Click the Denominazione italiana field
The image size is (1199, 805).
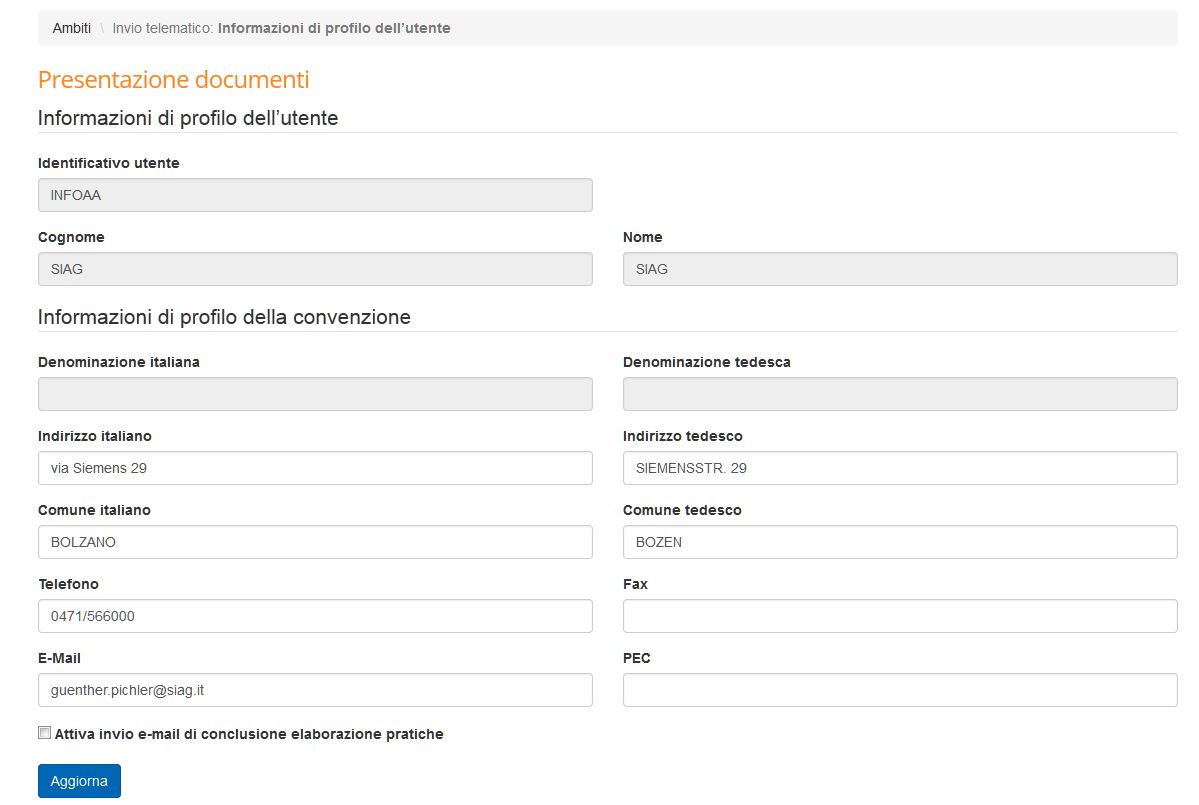[315, 394]
